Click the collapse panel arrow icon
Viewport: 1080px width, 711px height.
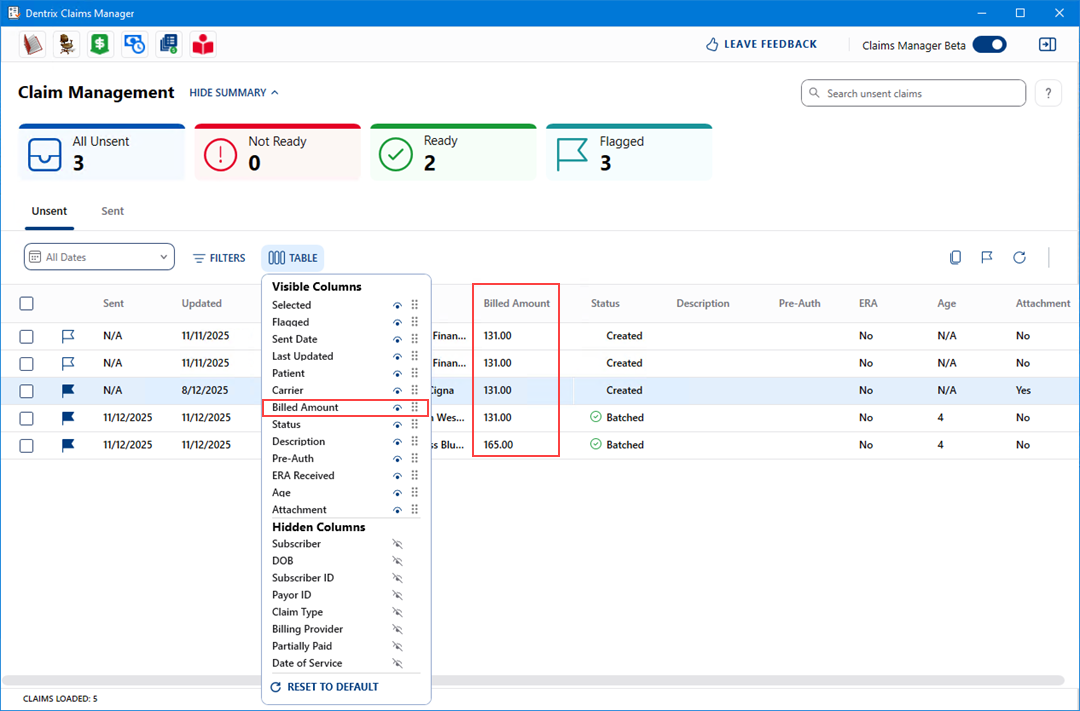pos(1047,44)
